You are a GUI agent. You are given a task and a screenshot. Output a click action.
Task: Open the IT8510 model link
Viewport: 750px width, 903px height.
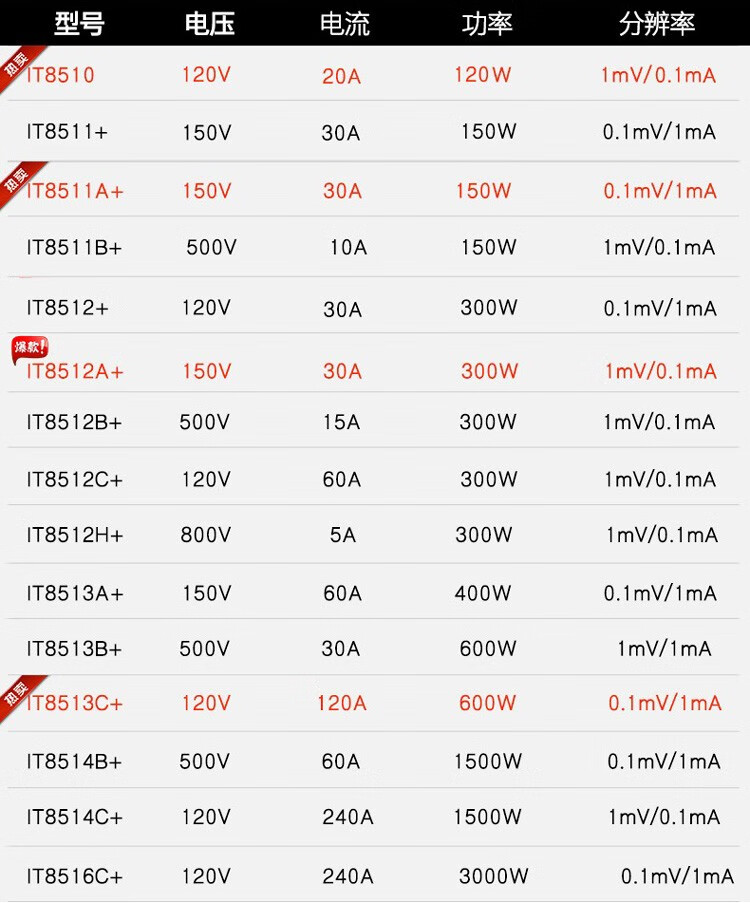[x=61, y=75]
